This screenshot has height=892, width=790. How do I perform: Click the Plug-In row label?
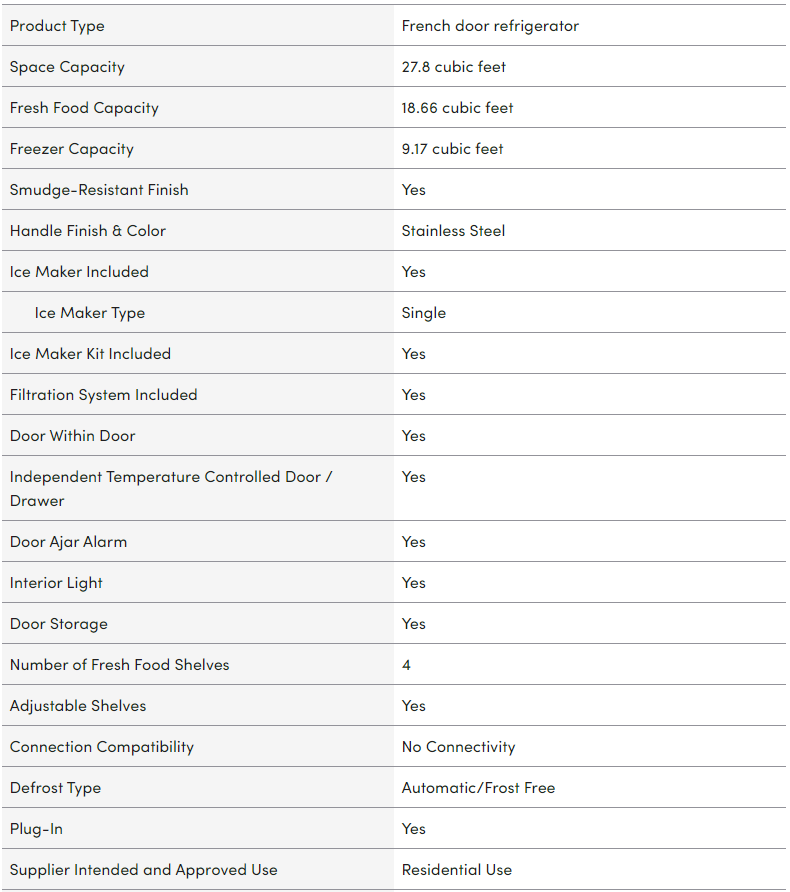tap(36, 829)
